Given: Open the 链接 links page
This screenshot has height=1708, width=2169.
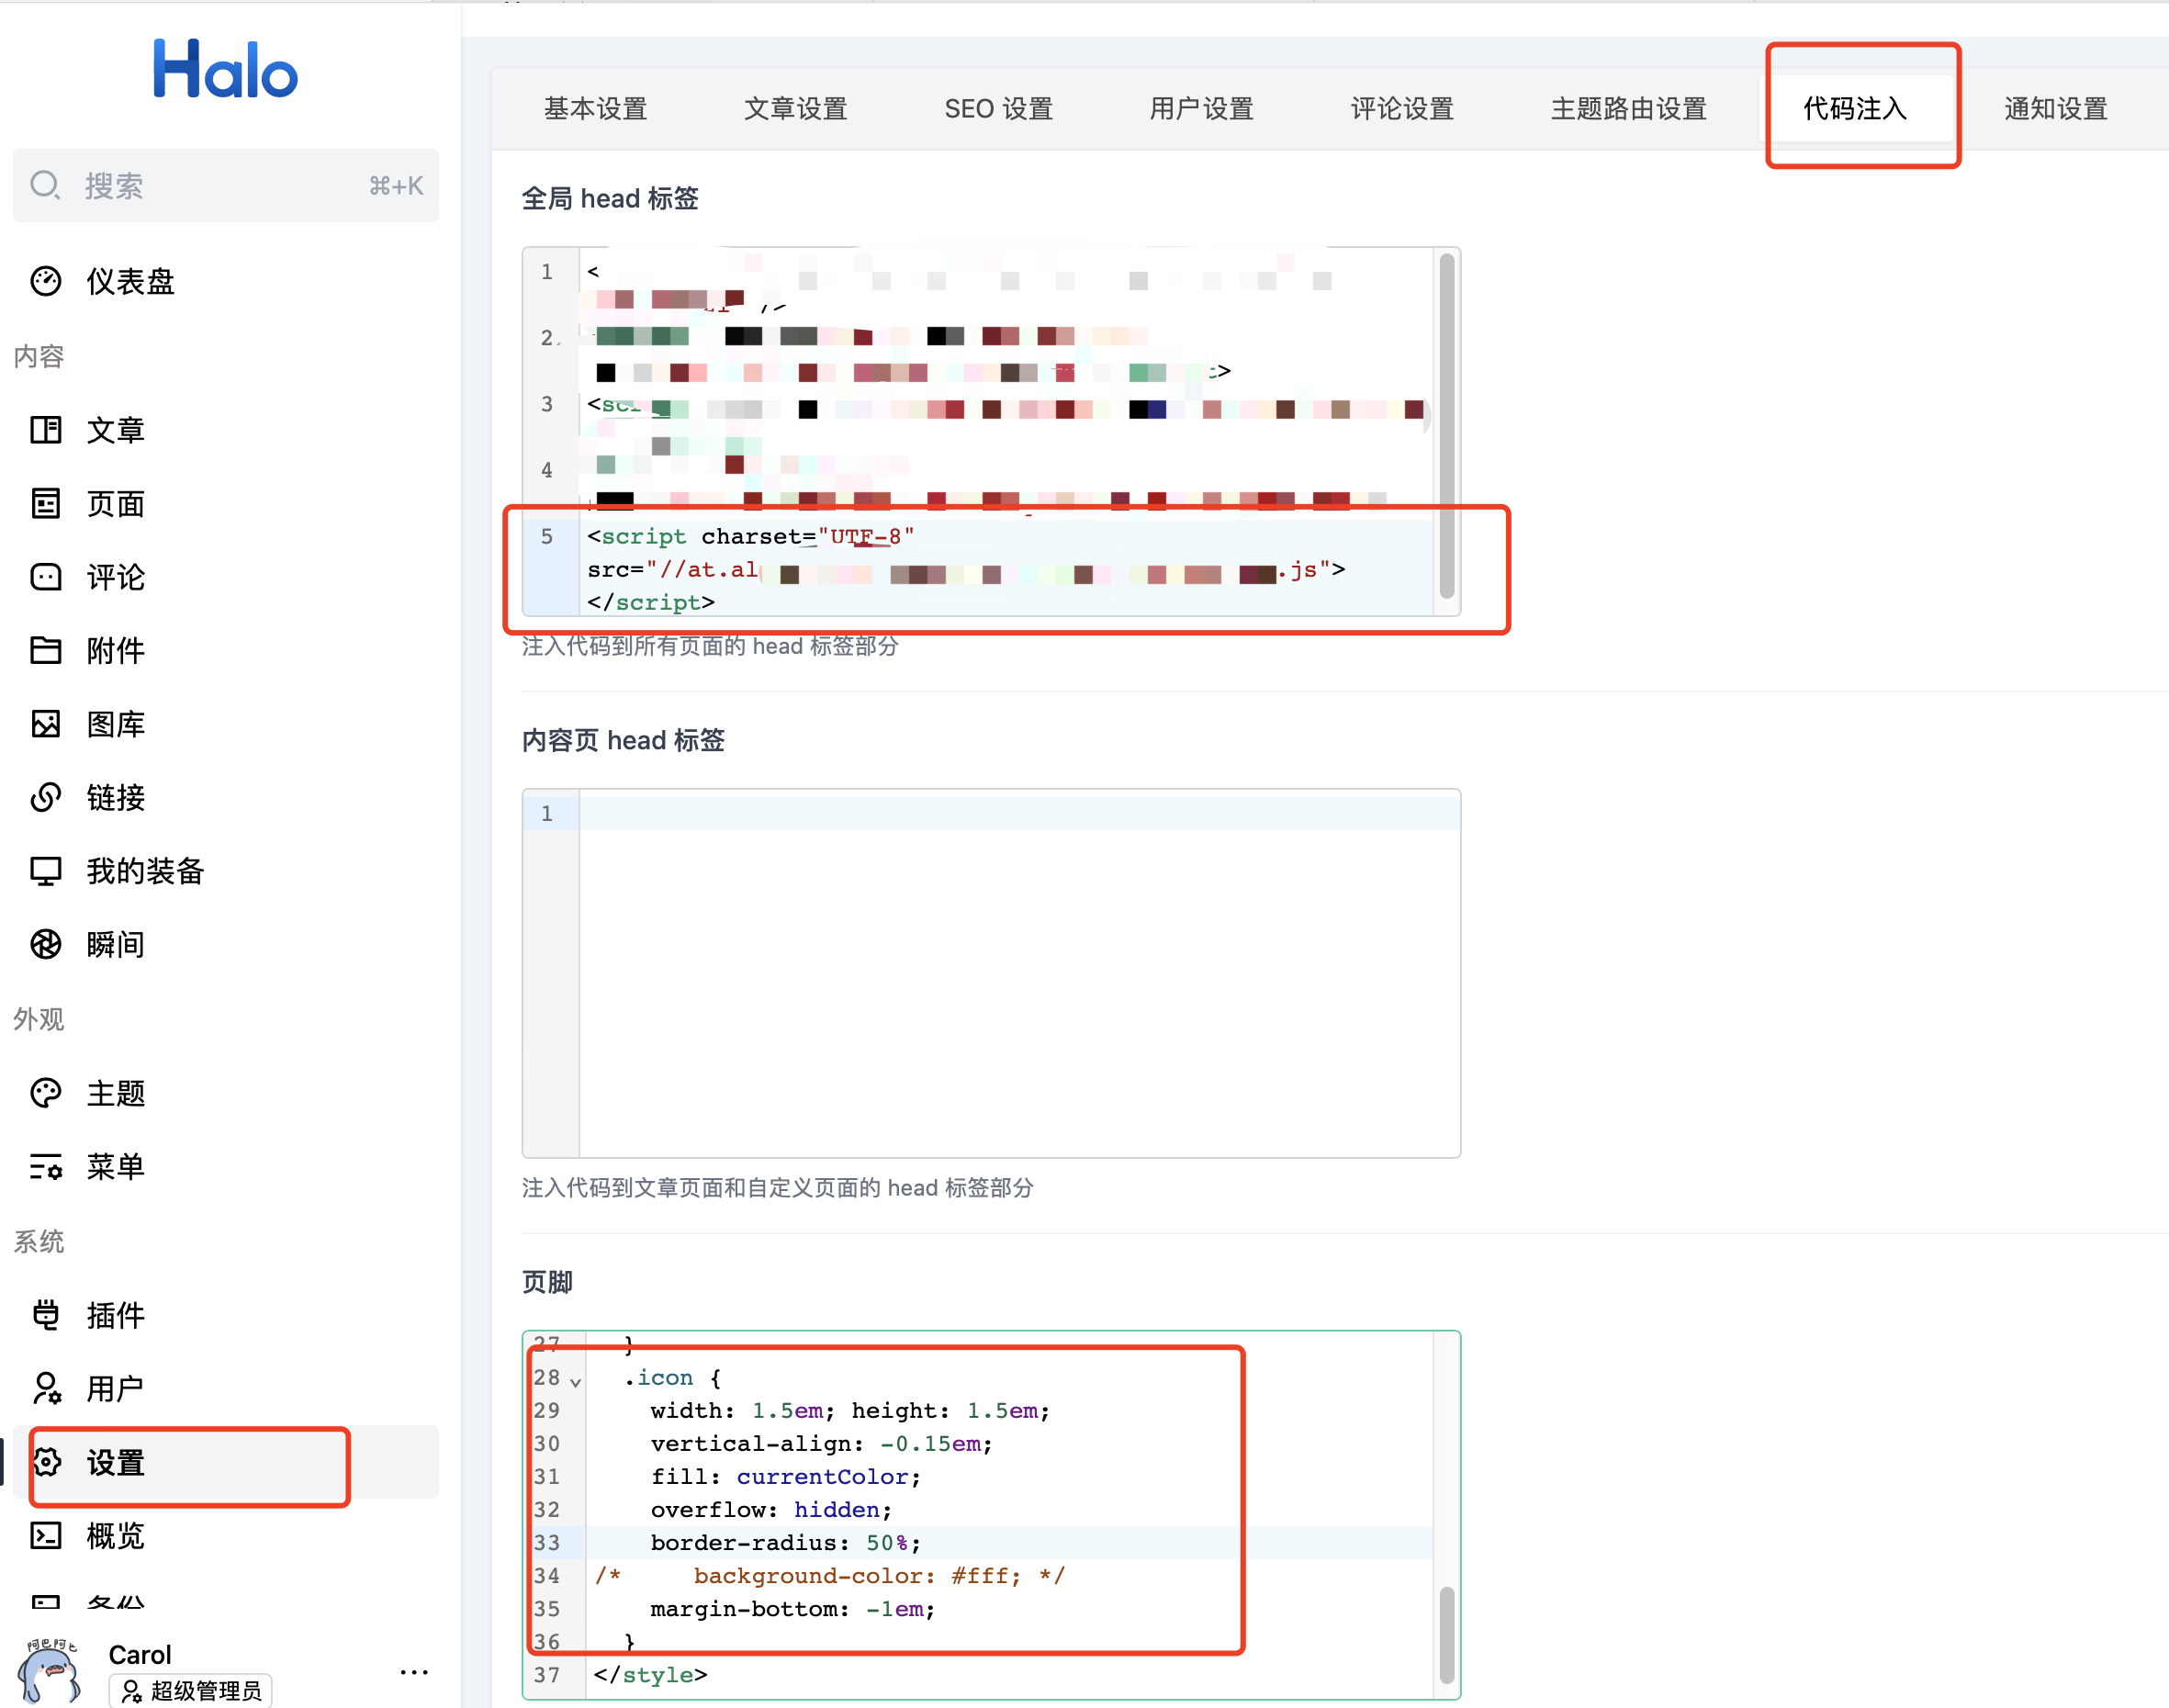Looking at the screenshot, I should point(115,797).
